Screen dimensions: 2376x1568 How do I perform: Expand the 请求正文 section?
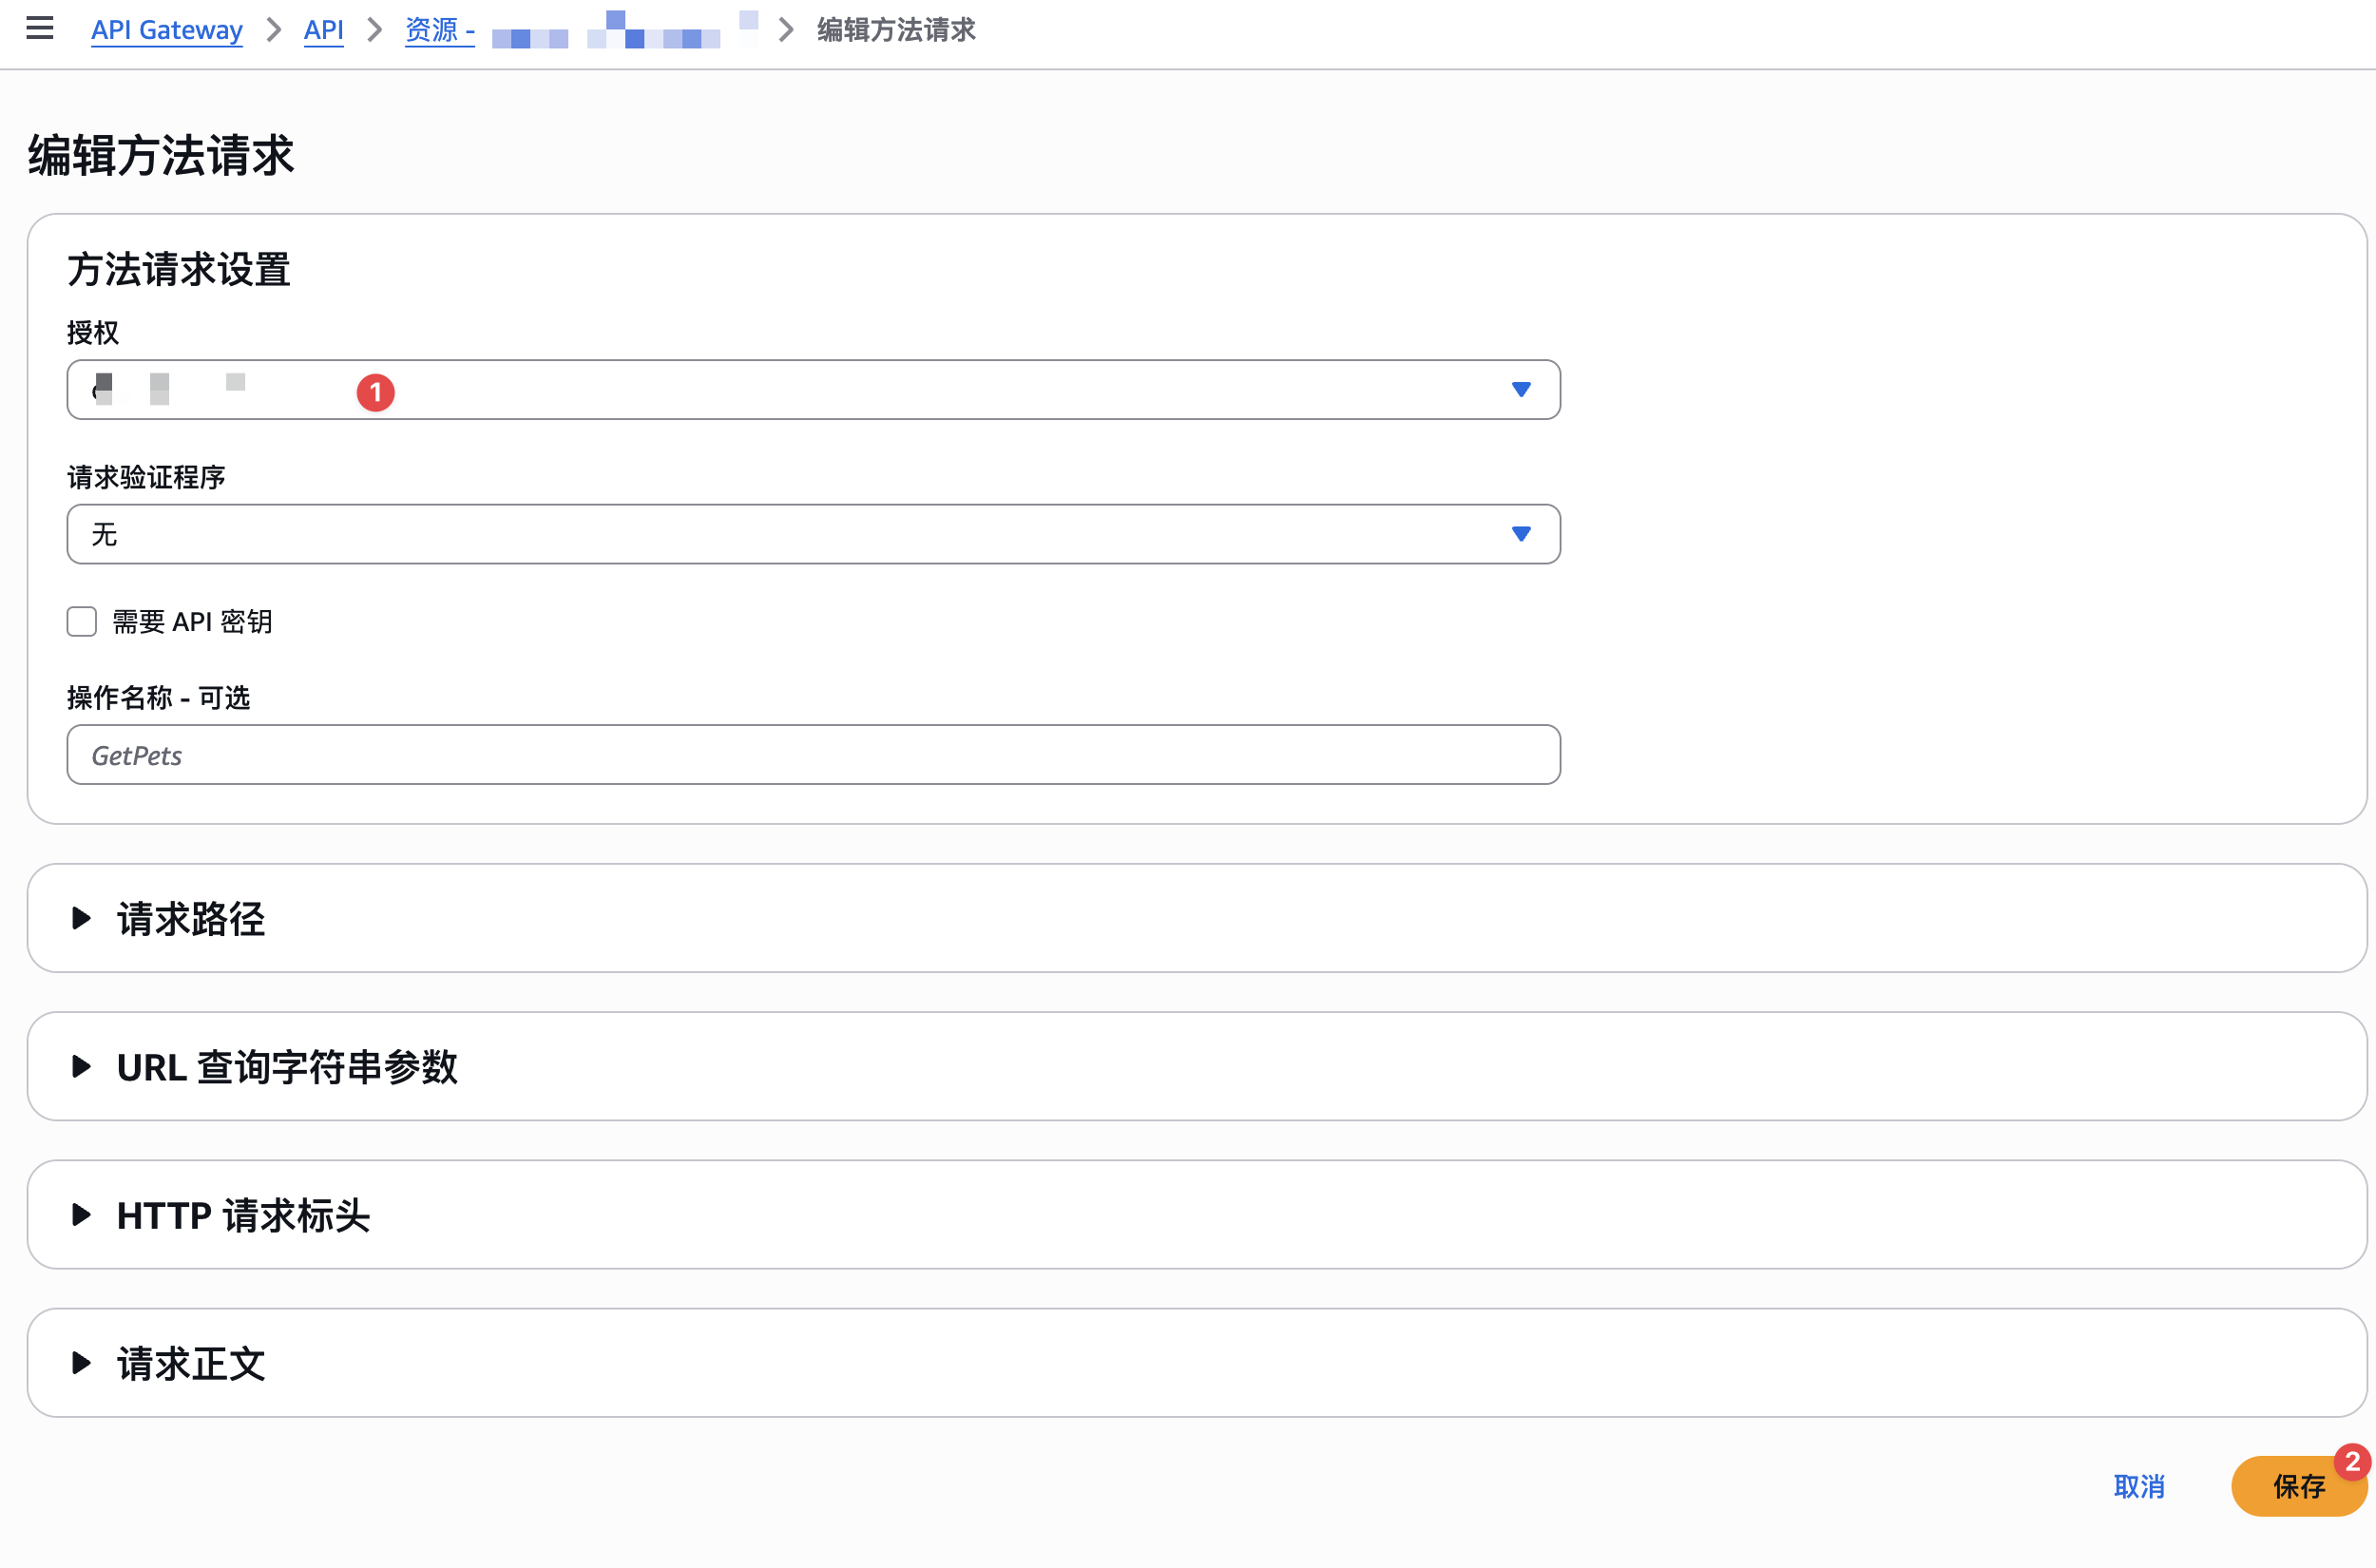click(x=190, y=1363)
